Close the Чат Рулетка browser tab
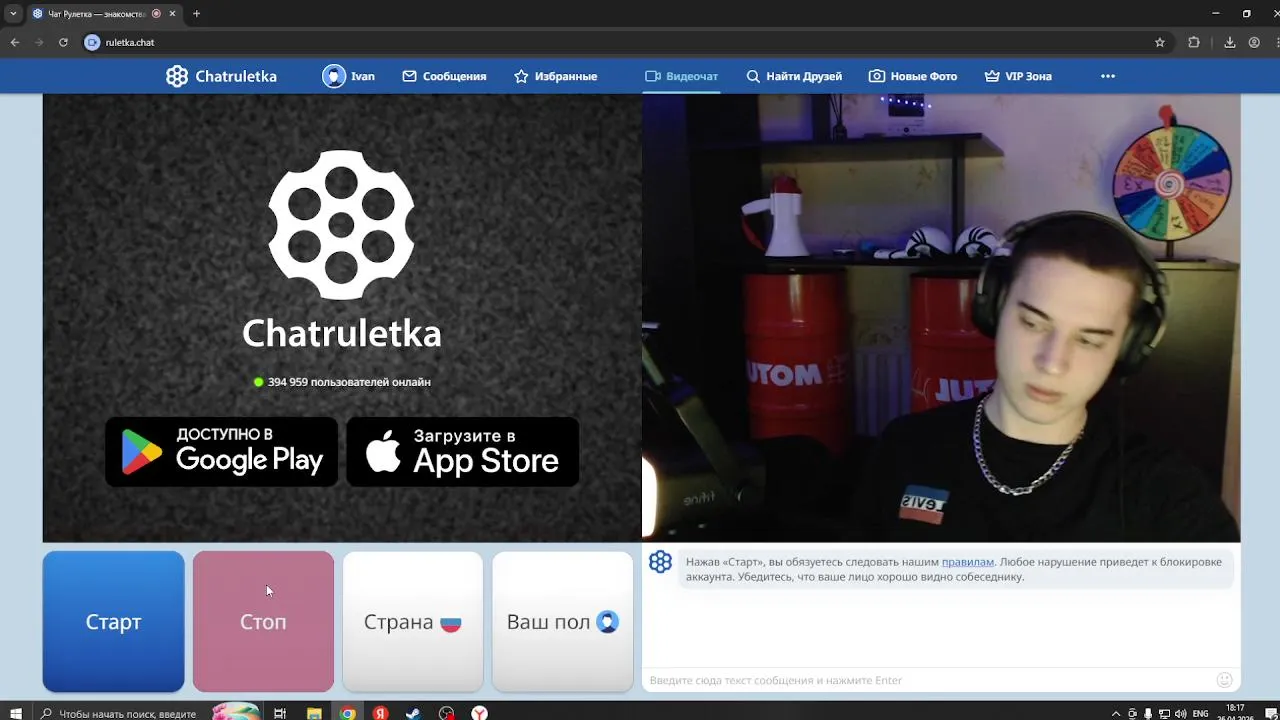The image size is (1280, 720). [173, 14]
